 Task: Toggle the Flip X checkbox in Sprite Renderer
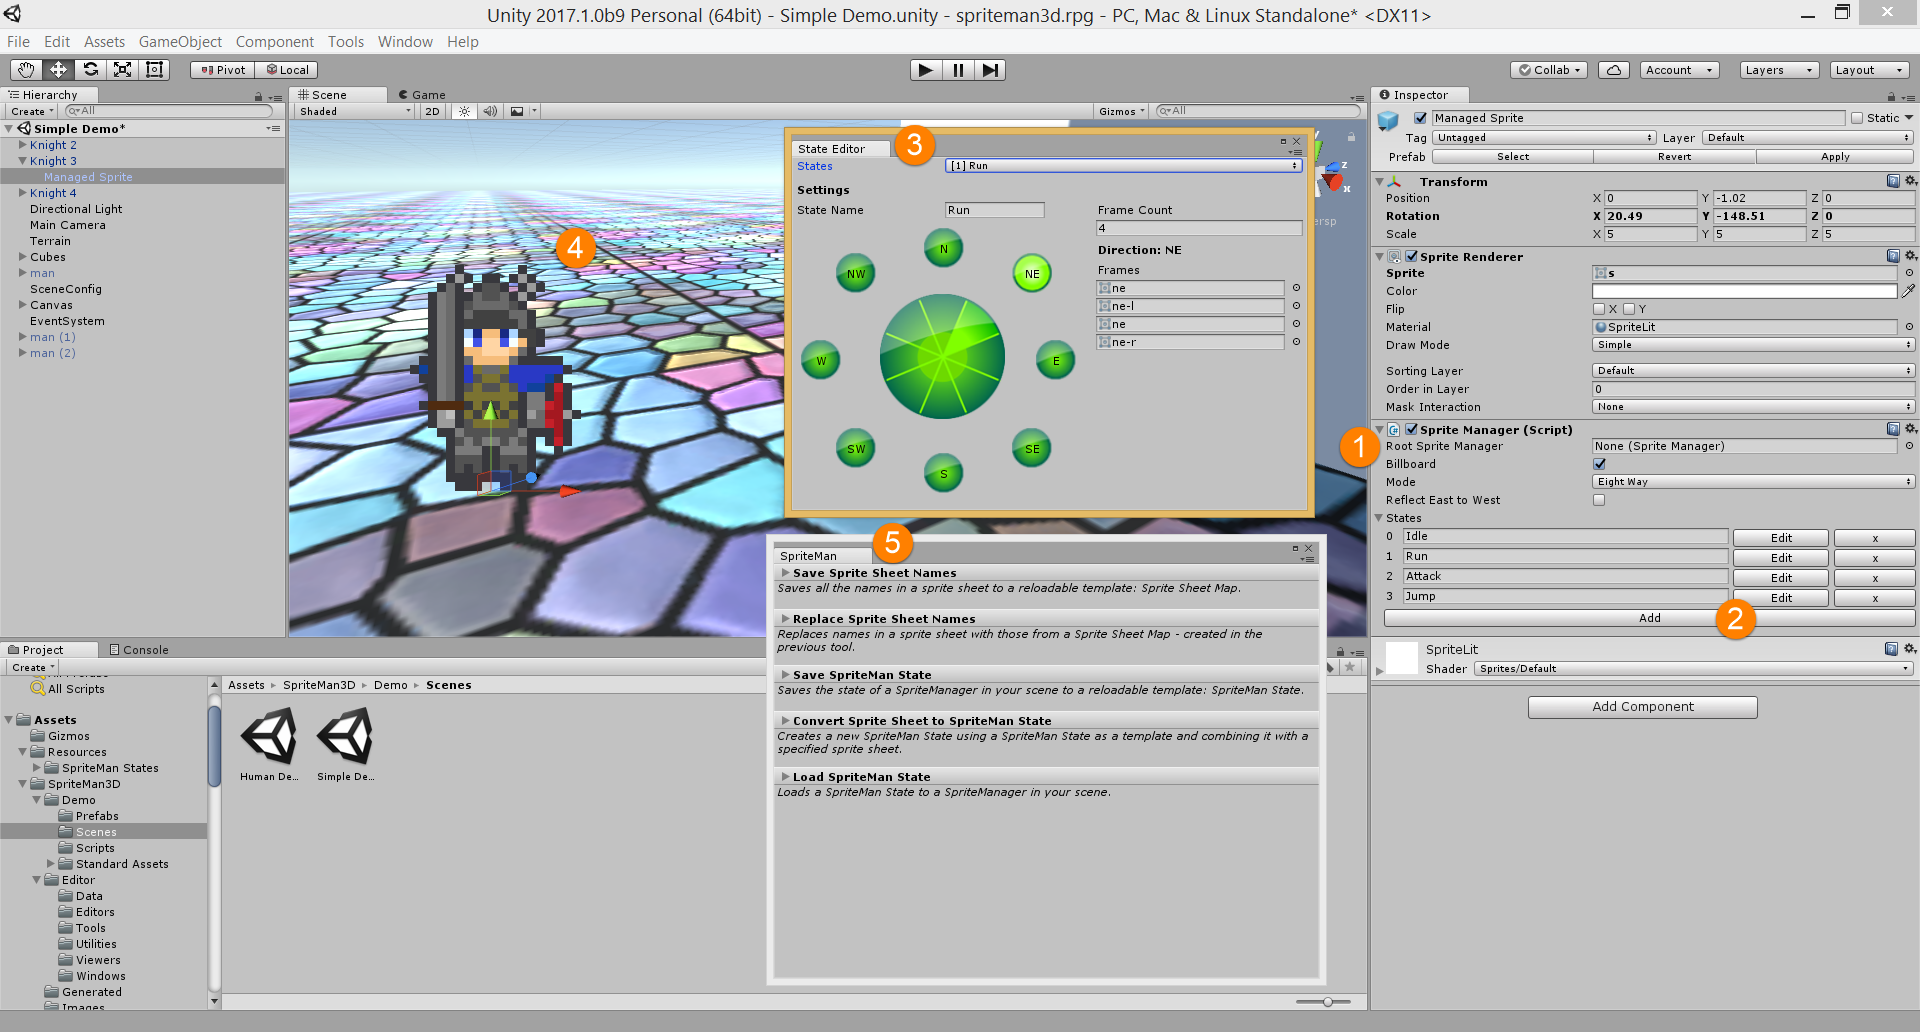pyautogui.click(x=1598, y=309)
